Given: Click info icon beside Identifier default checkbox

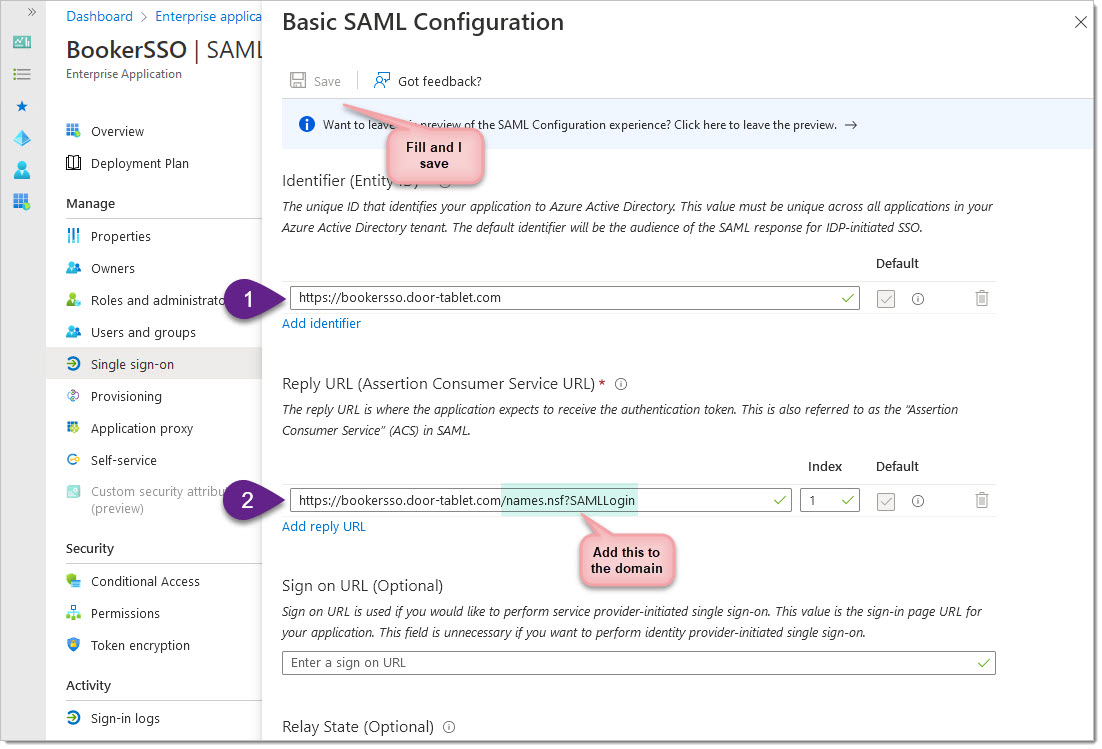Looking at the screenshot, I should pyautogui.click(x=917, y=298).
